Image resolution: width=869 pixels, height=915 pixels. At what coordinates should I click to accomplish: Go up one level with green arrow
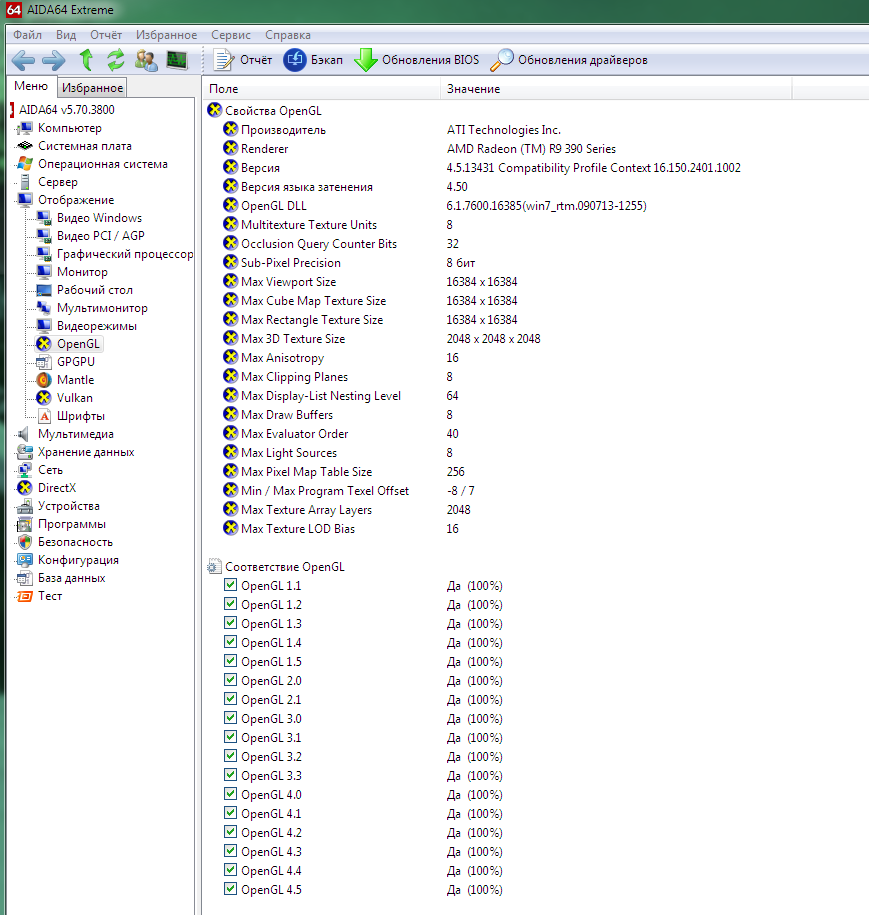[86, 60]
